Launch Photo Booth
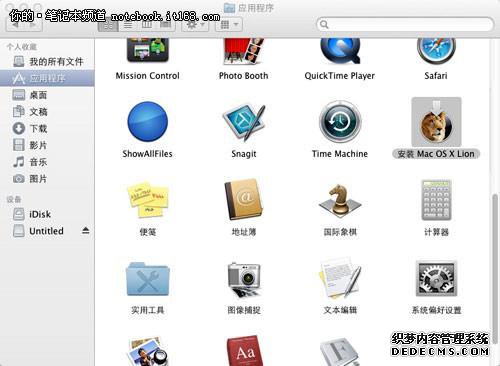Image resolution: width=500 pixels, height=366 pixels. pos(244,51)
